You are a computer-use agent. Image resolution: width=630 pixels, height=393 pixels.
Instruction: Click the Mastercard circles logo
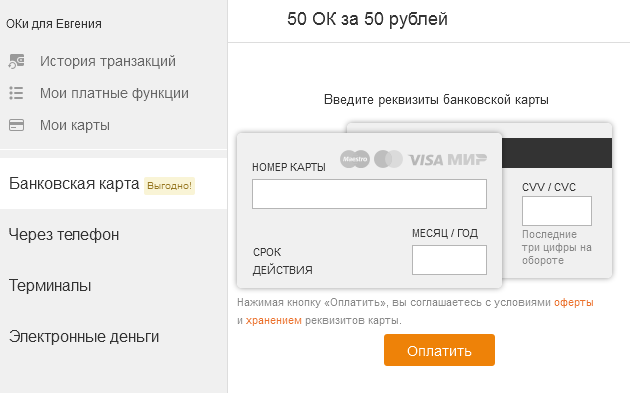pyautogui.click(x=388, y=159)
